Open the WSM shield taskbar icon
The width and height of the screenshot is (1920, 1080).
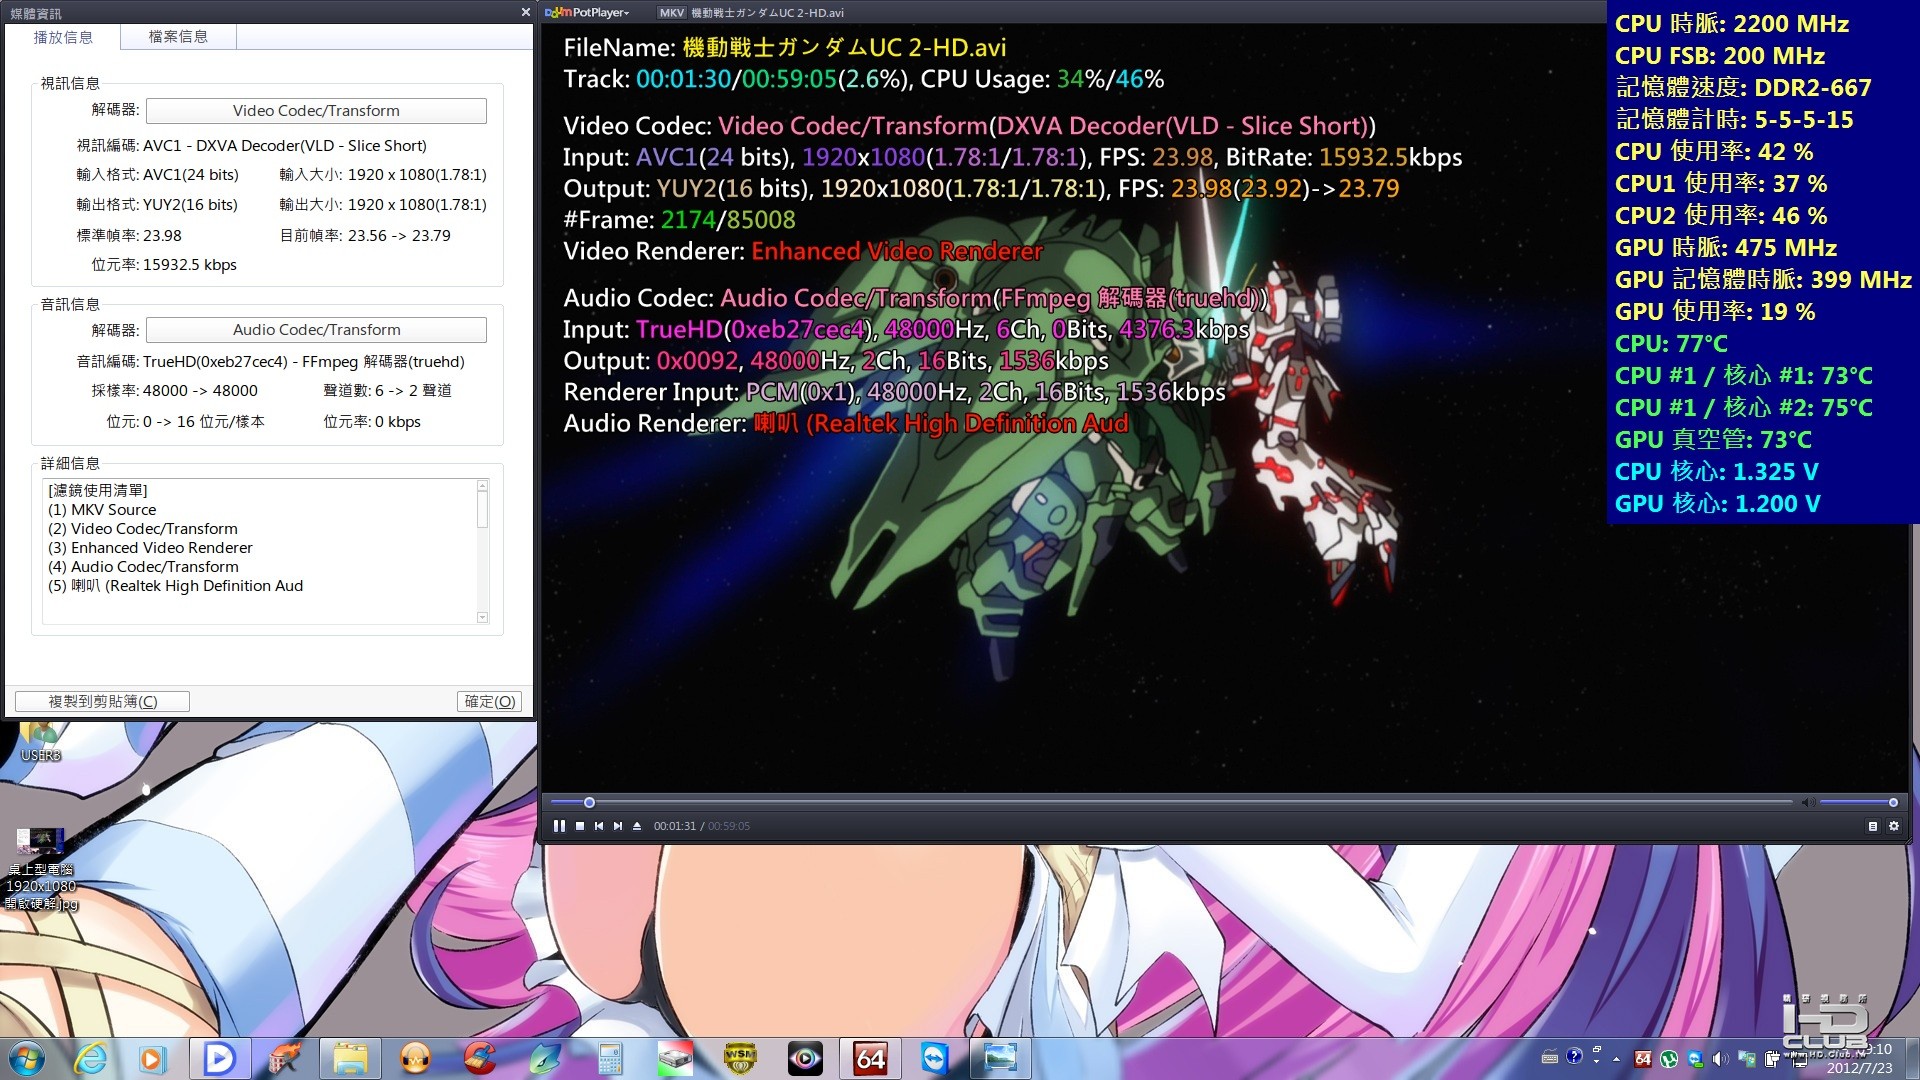tap(740, 1058)
